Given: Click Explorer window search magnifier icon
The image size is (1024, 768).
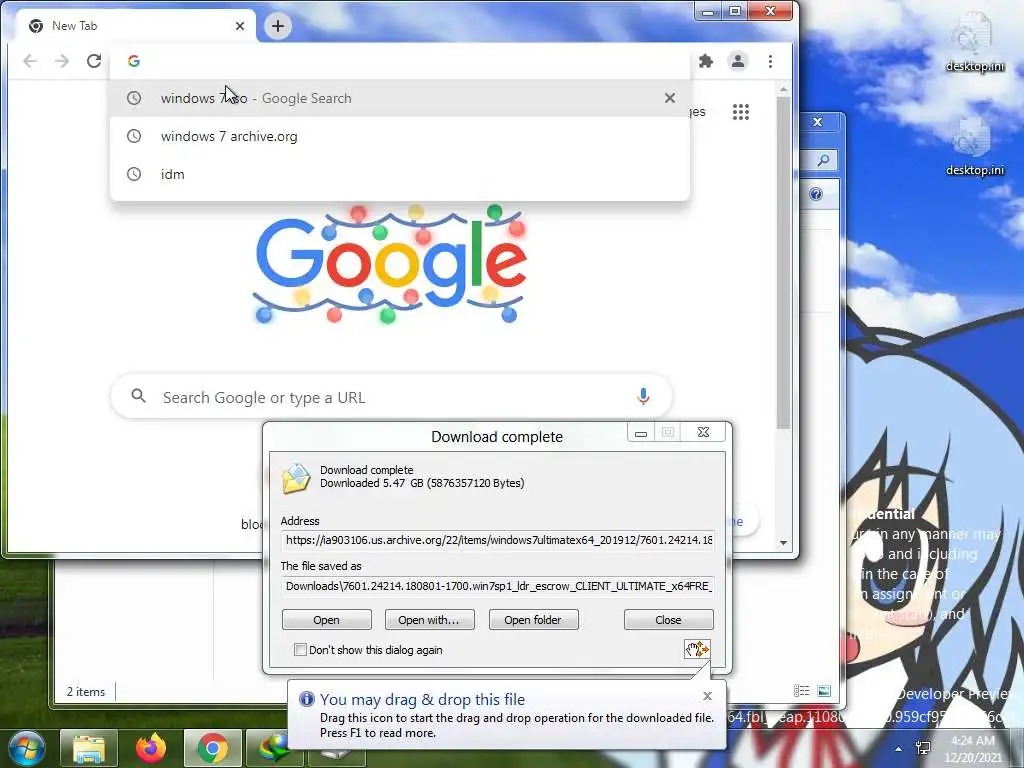Looking at the screenshot, I should pos(824,160).
